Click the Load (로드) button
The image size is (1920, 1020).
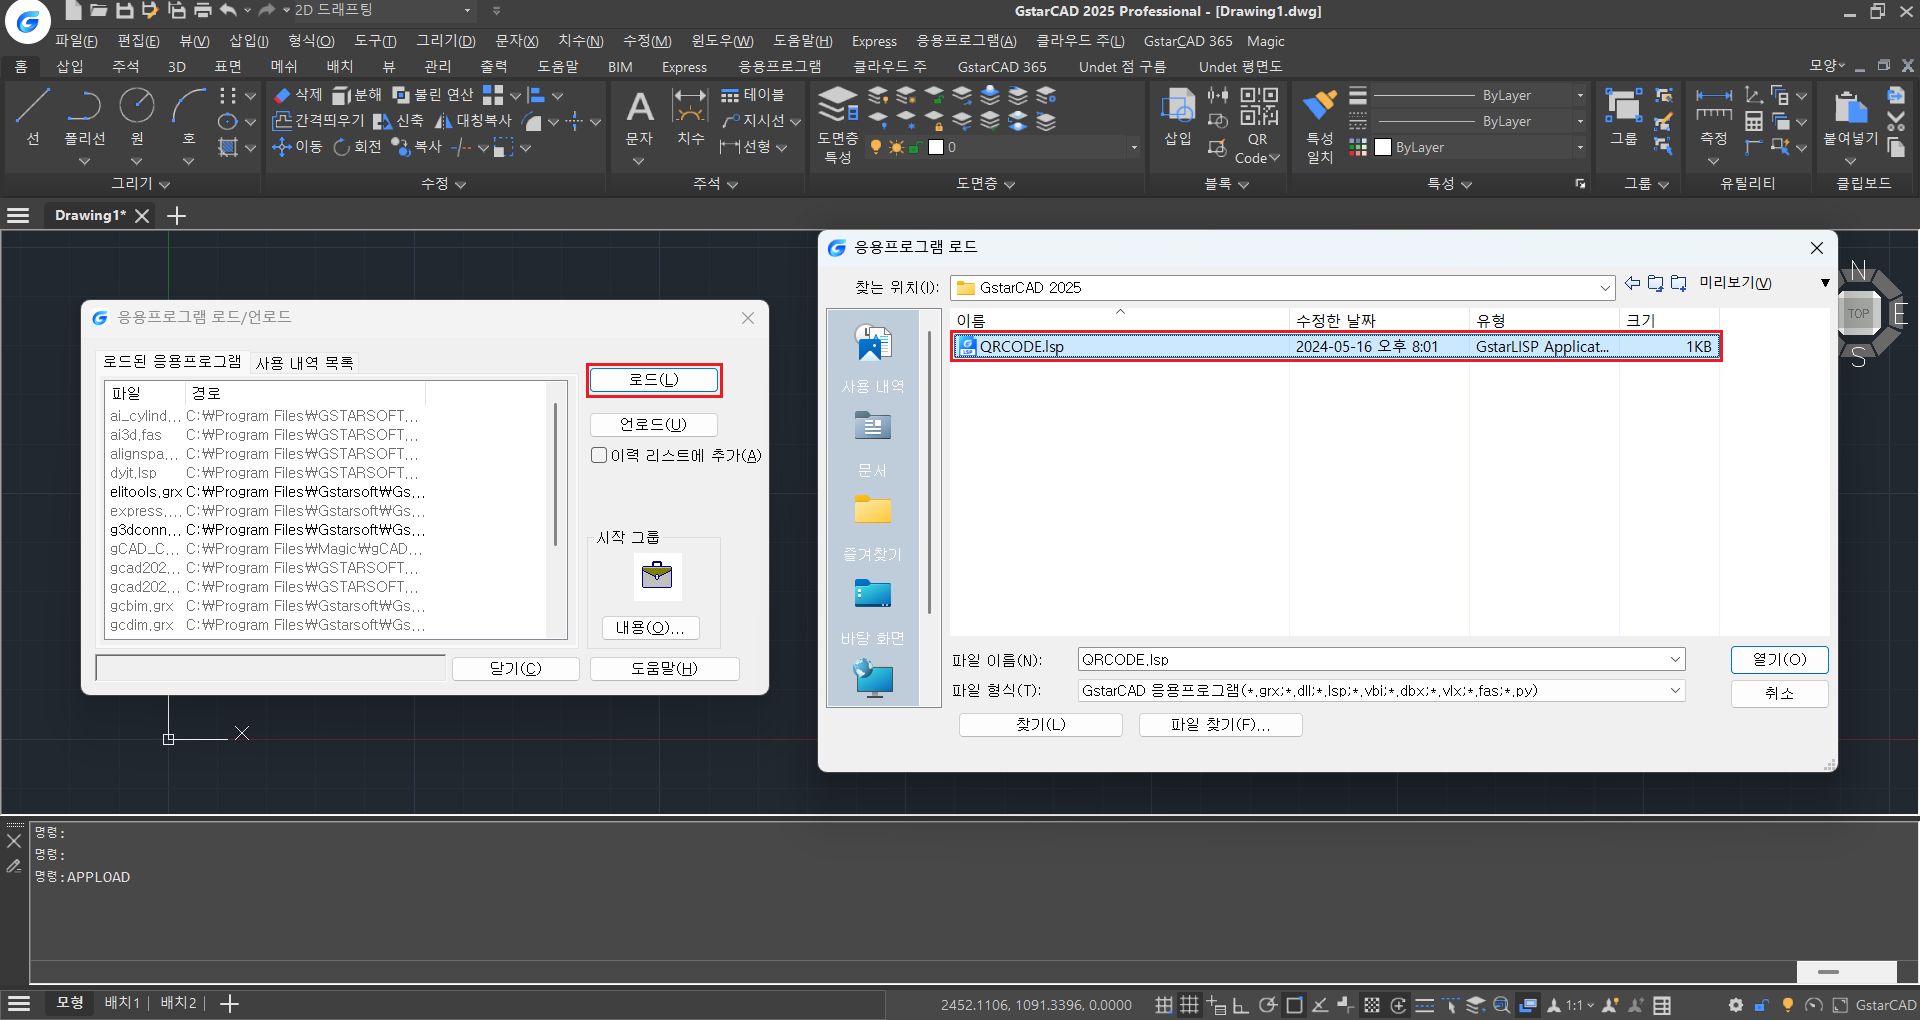pyautogui.click(x=654, y=380)
